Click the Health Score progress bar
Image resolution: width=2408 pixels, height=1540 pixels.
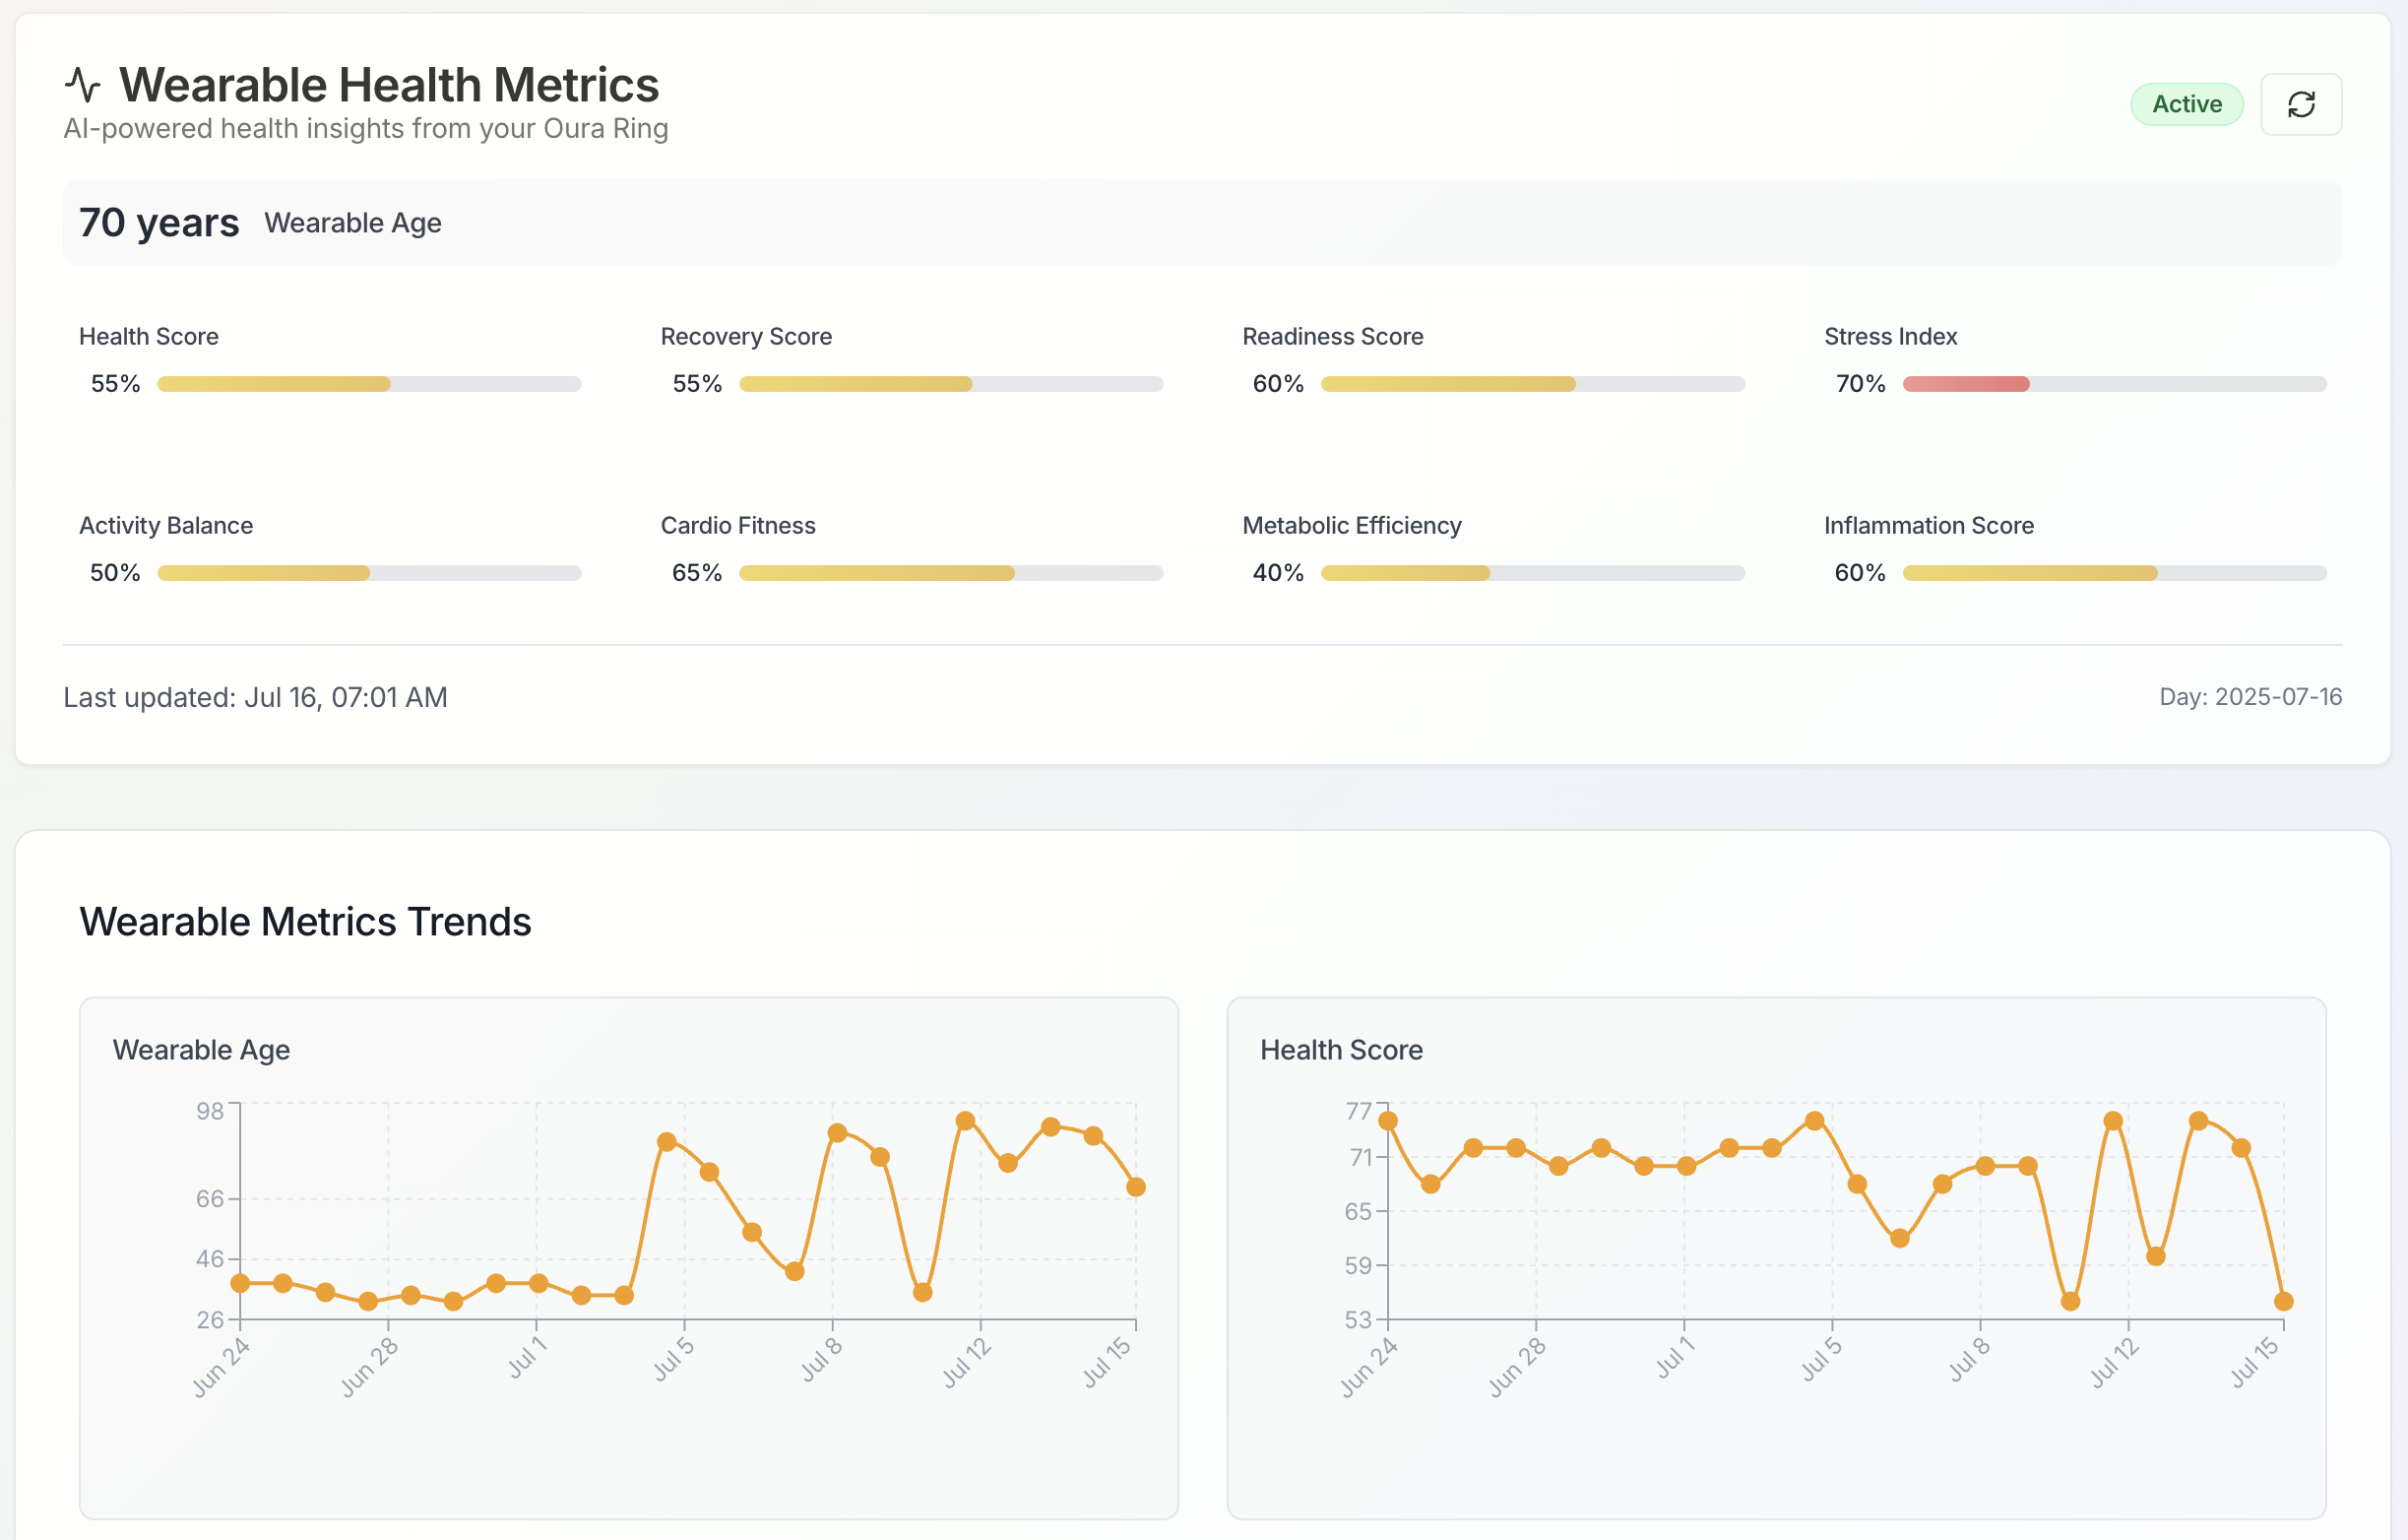pyautogui.click(x=369, y=384)
